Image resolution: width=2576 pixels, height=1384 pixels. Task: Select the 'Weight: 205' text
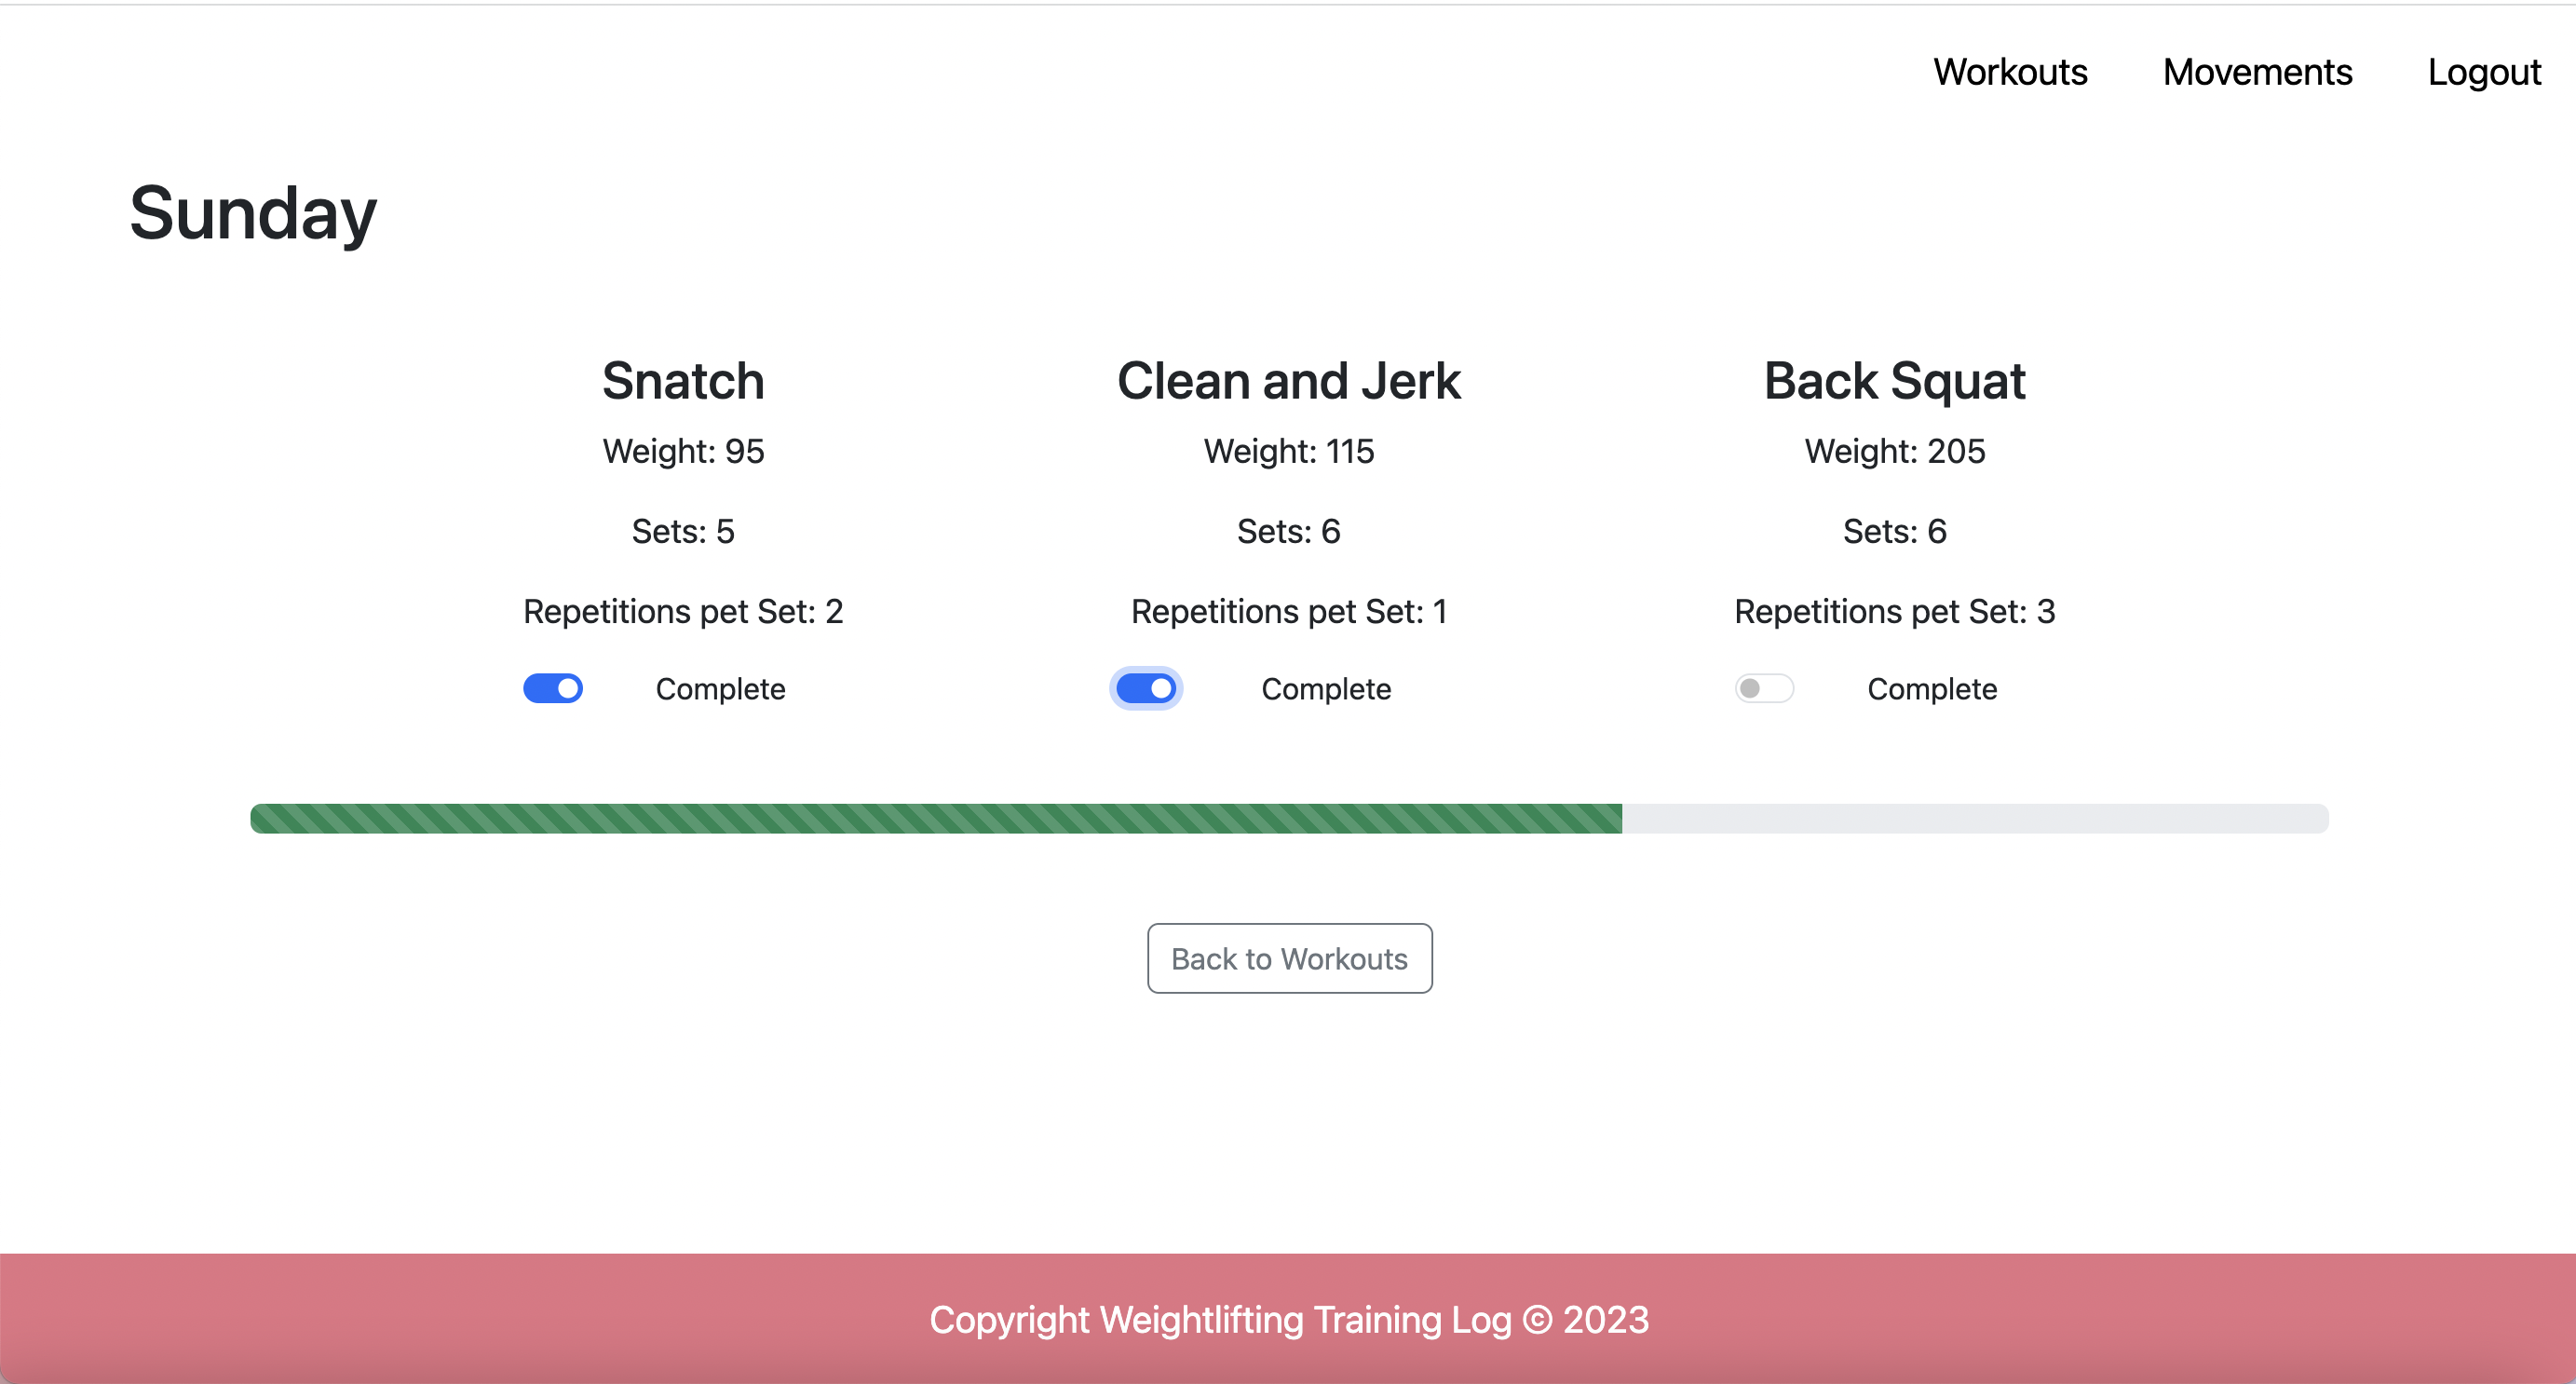(x=1894, y=451)
